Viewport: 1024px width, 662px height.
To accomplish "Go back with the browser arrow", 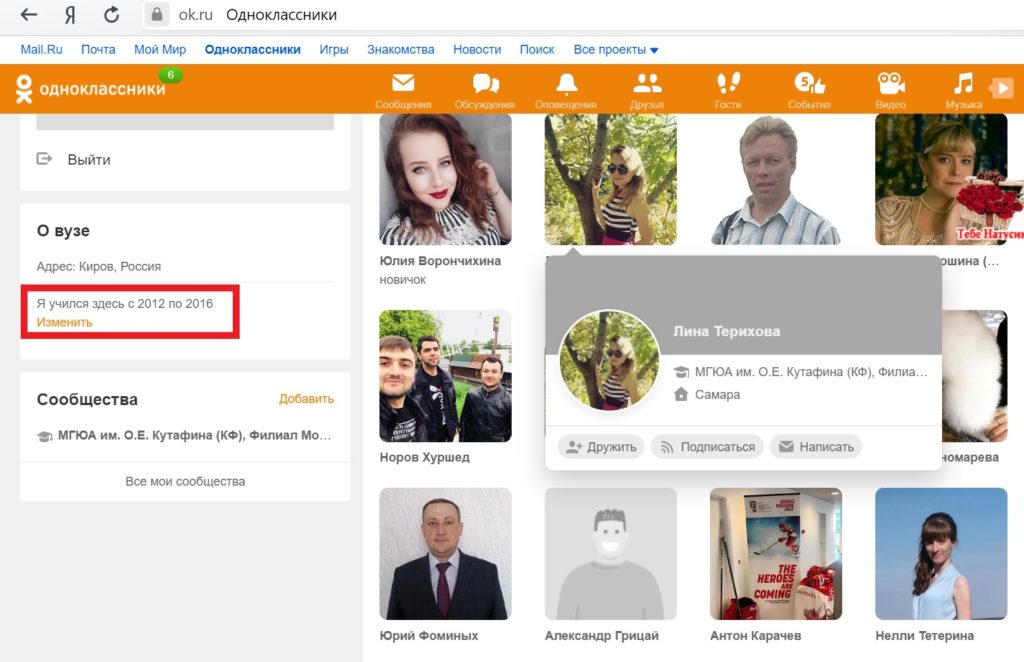I will (29, 15).
